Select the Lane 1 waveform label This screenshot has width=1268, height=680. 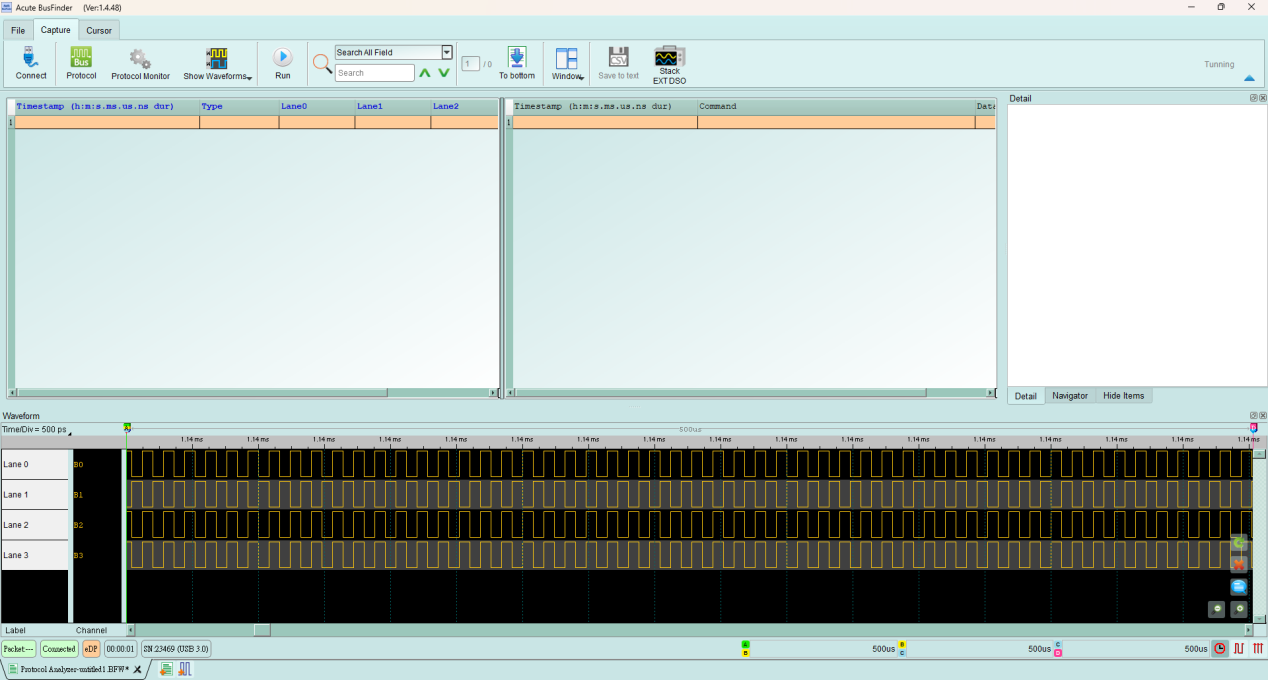coord(35,495)
